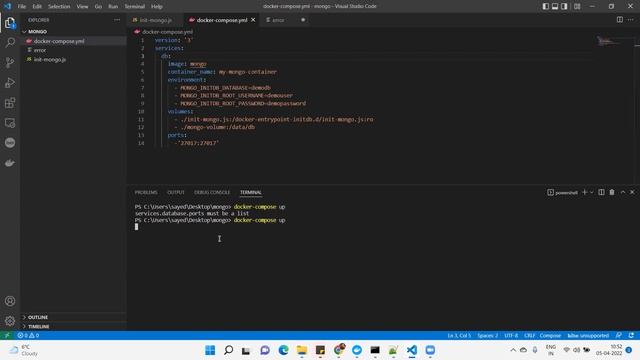
Task: Open the terminal launch profile dropdown
Action: [x=591, y=192]
